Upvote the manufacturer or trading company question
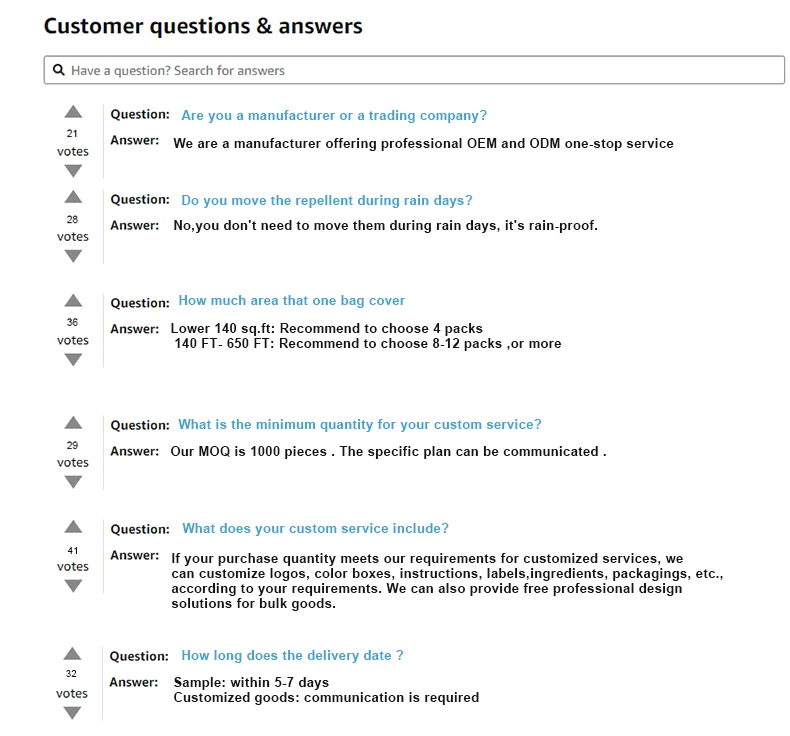 coord(73,112)
